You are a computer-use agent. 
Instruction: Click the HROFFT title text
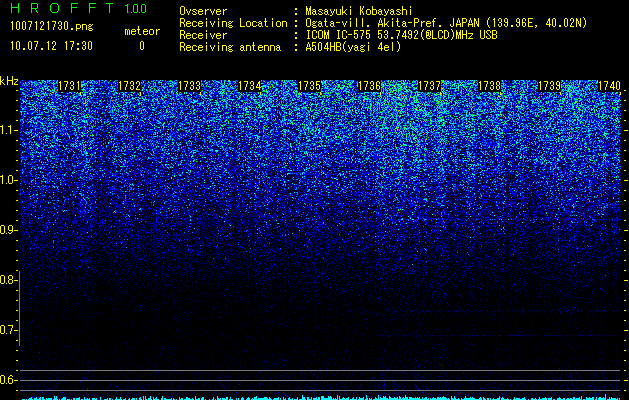coord(62,8)
